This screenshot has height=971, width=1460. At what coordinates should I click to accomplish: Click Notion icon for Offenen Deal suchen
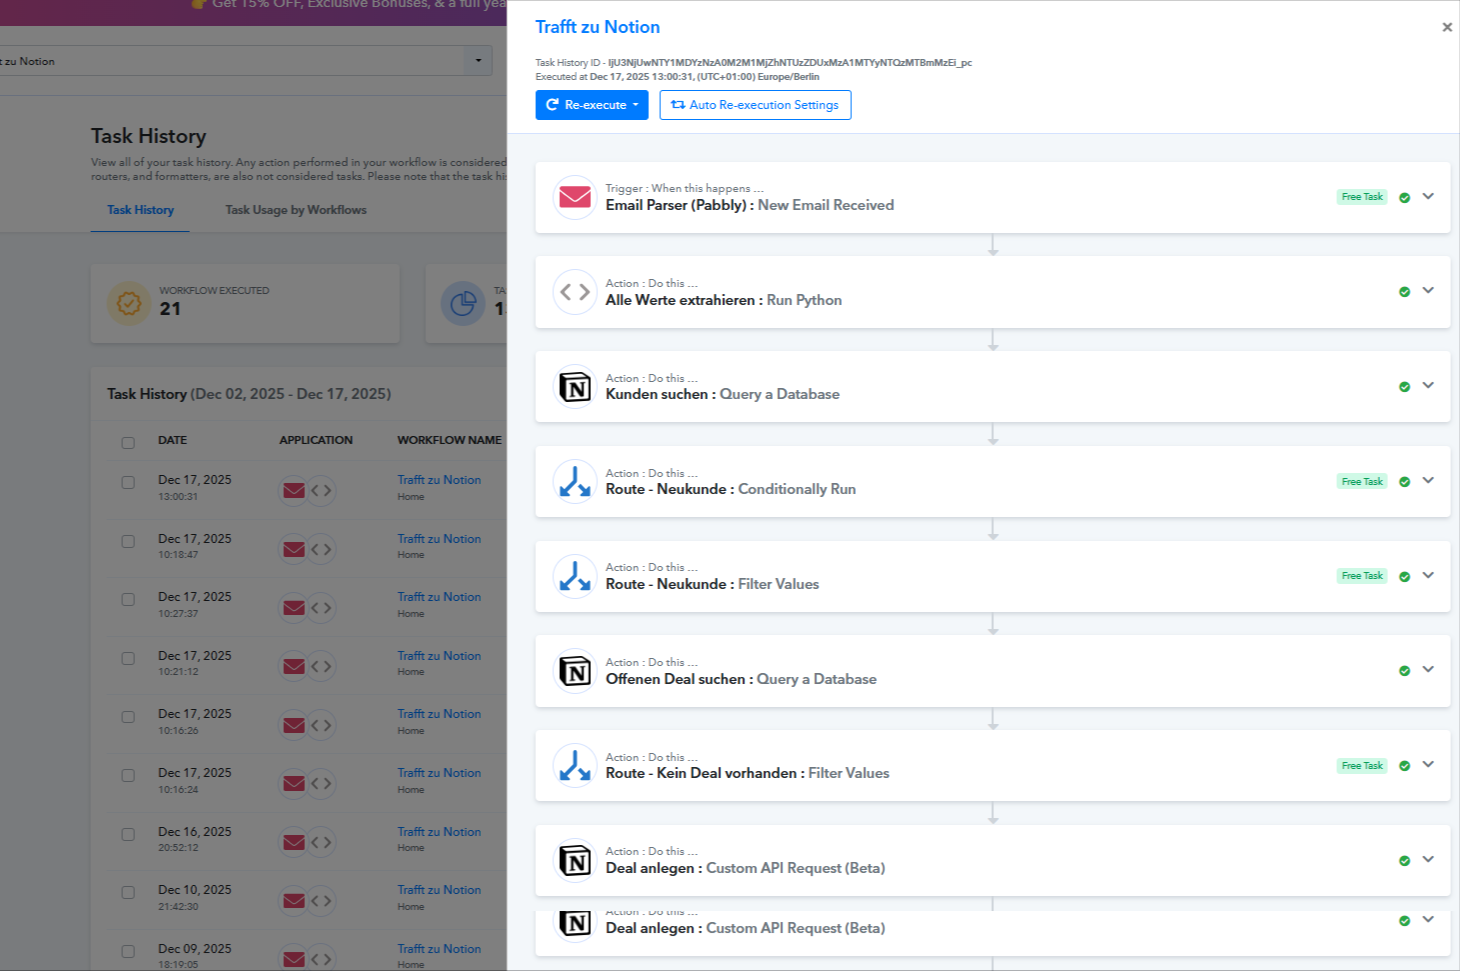tap(575, 672)
